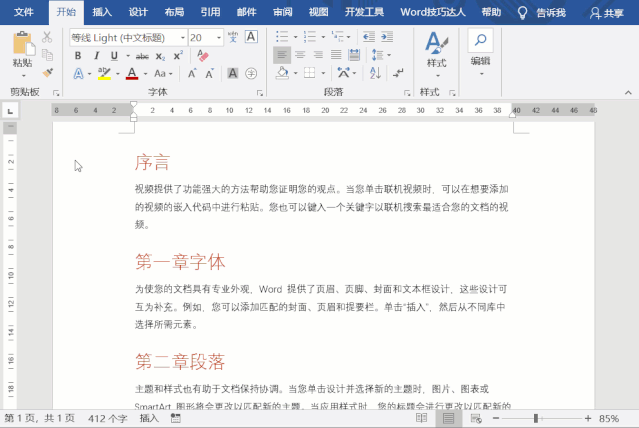This screenshot has height=428, width=639.
Task: Toggle Bold formatting
Action: [79, 56]
